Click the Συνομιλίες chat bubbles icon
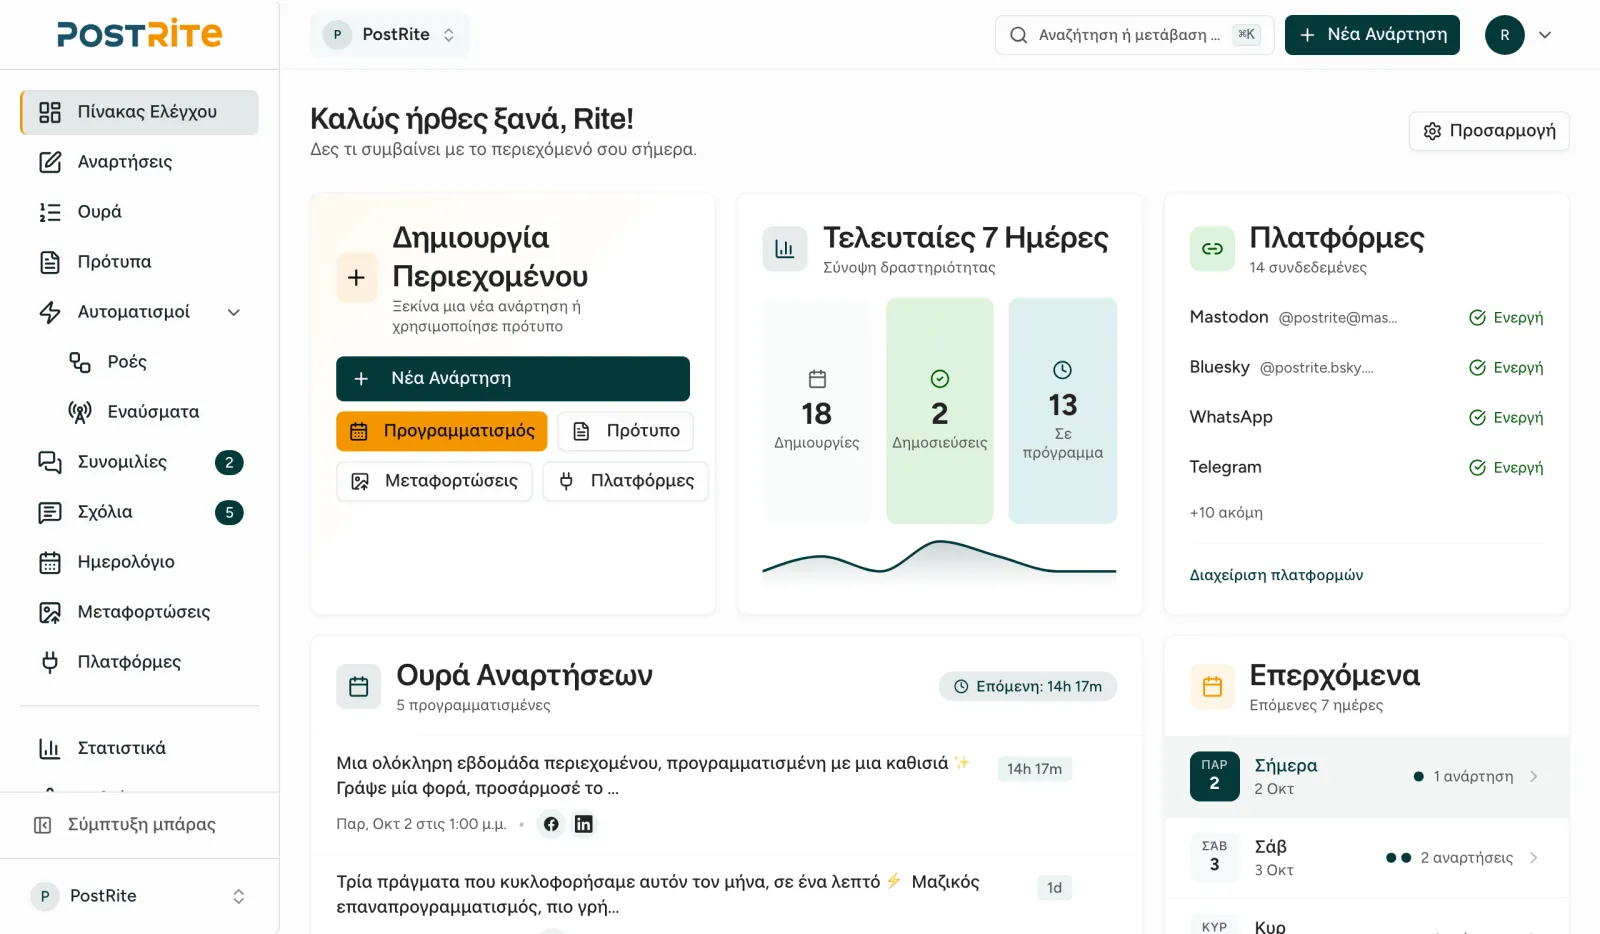This screenshot has width=1600, height=934. tap(50, 462)
